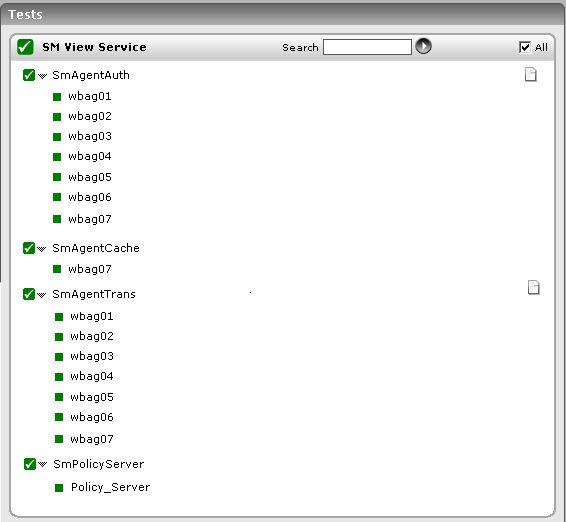Select wbag07 under SmAgentTrans
This screenshot has height=522, width=566.
tap(92, 439)
